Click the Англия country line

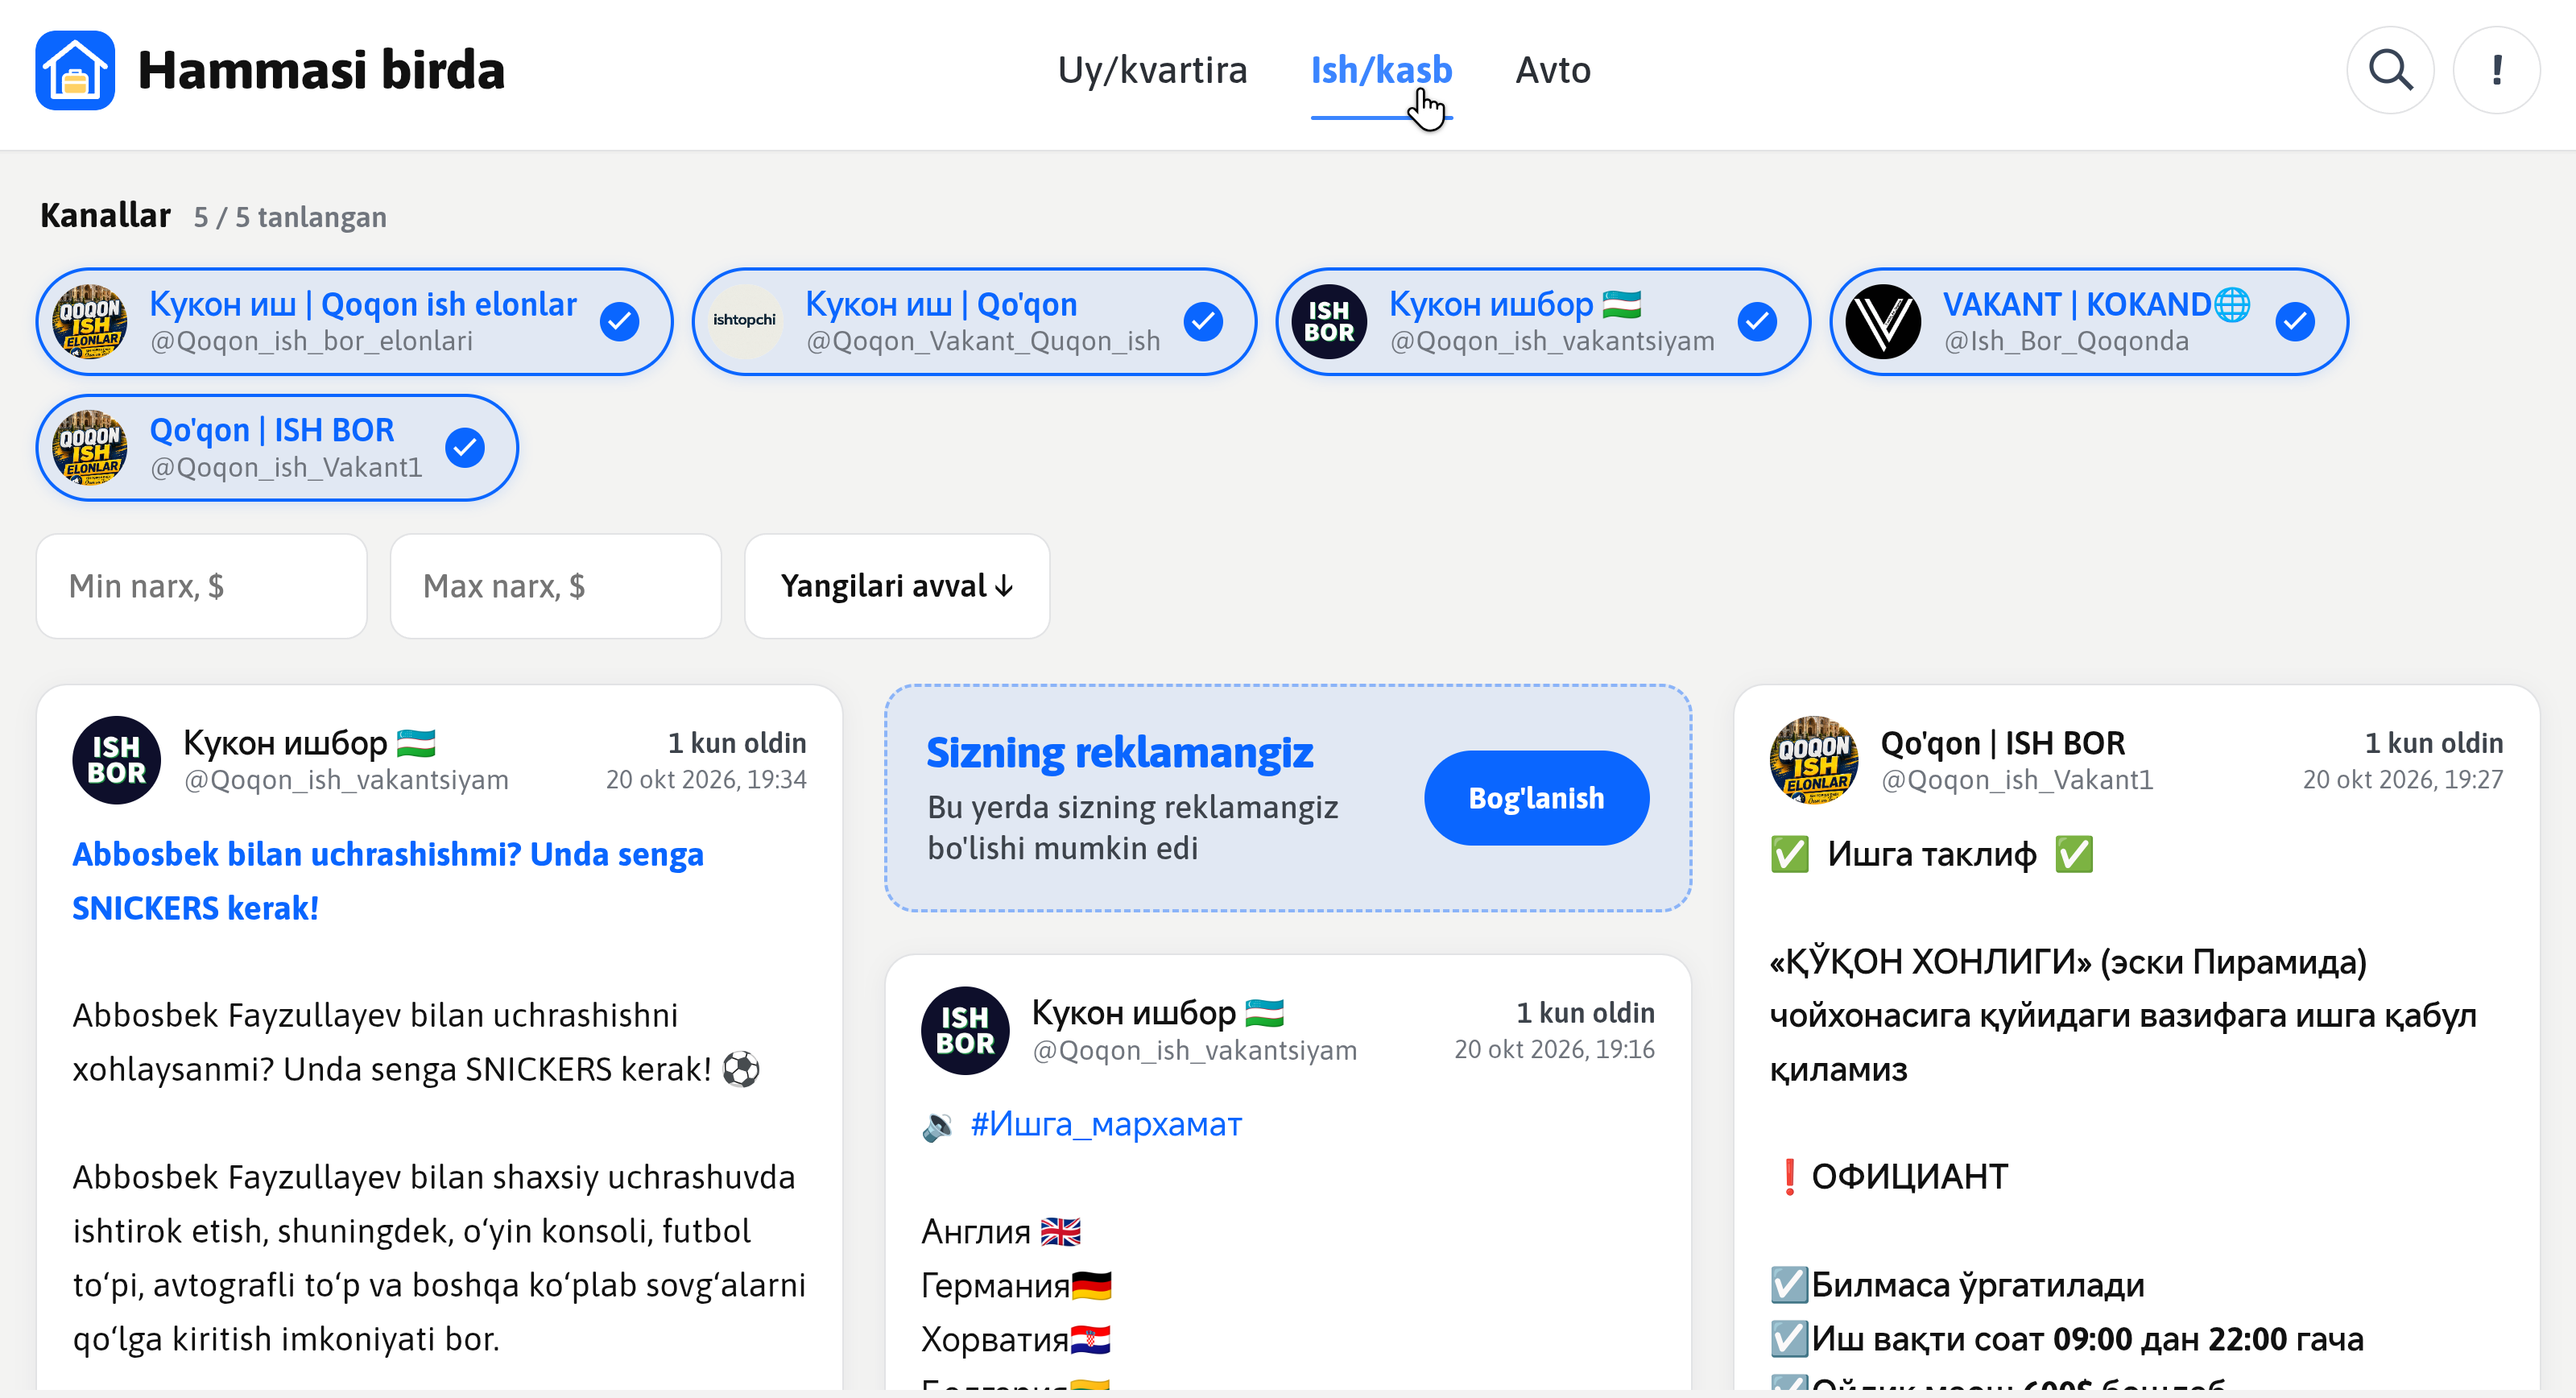1001,1232
